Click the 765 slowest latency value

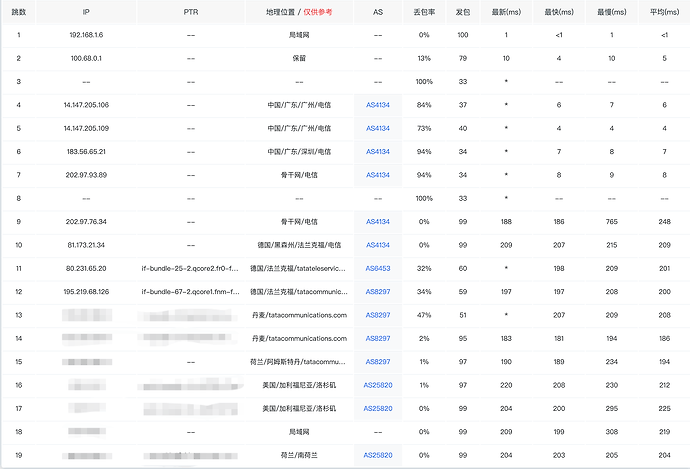(612, 222)
